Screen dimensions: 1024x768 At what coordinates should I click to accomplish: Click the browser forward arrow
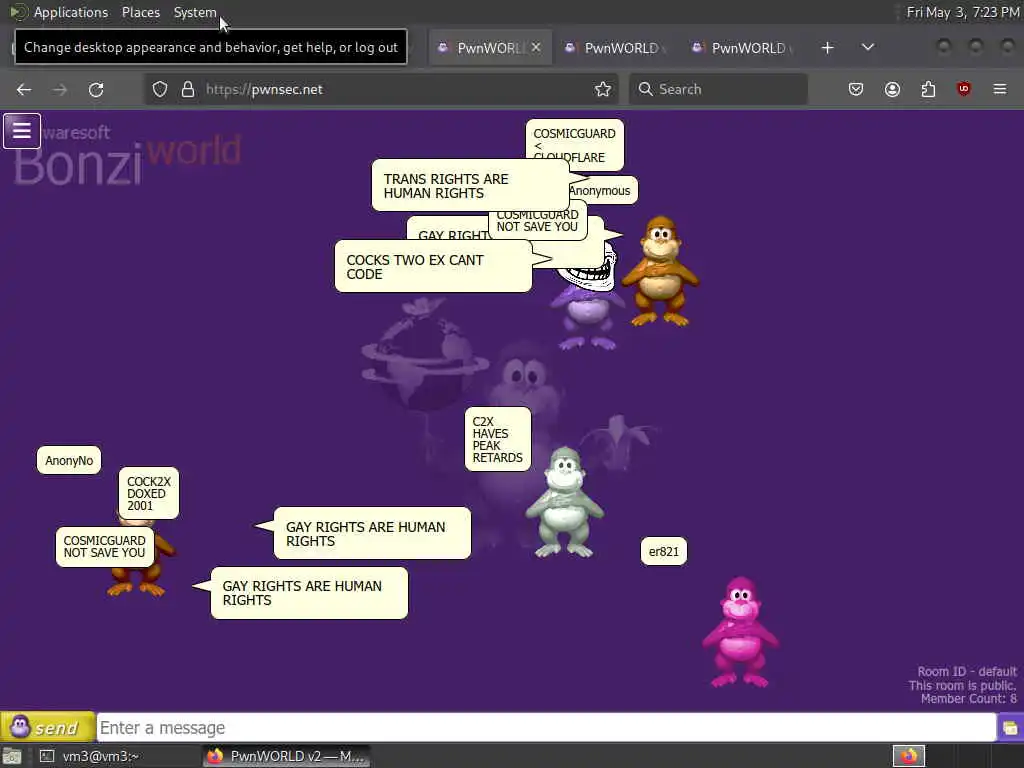[x=60, y=89]
